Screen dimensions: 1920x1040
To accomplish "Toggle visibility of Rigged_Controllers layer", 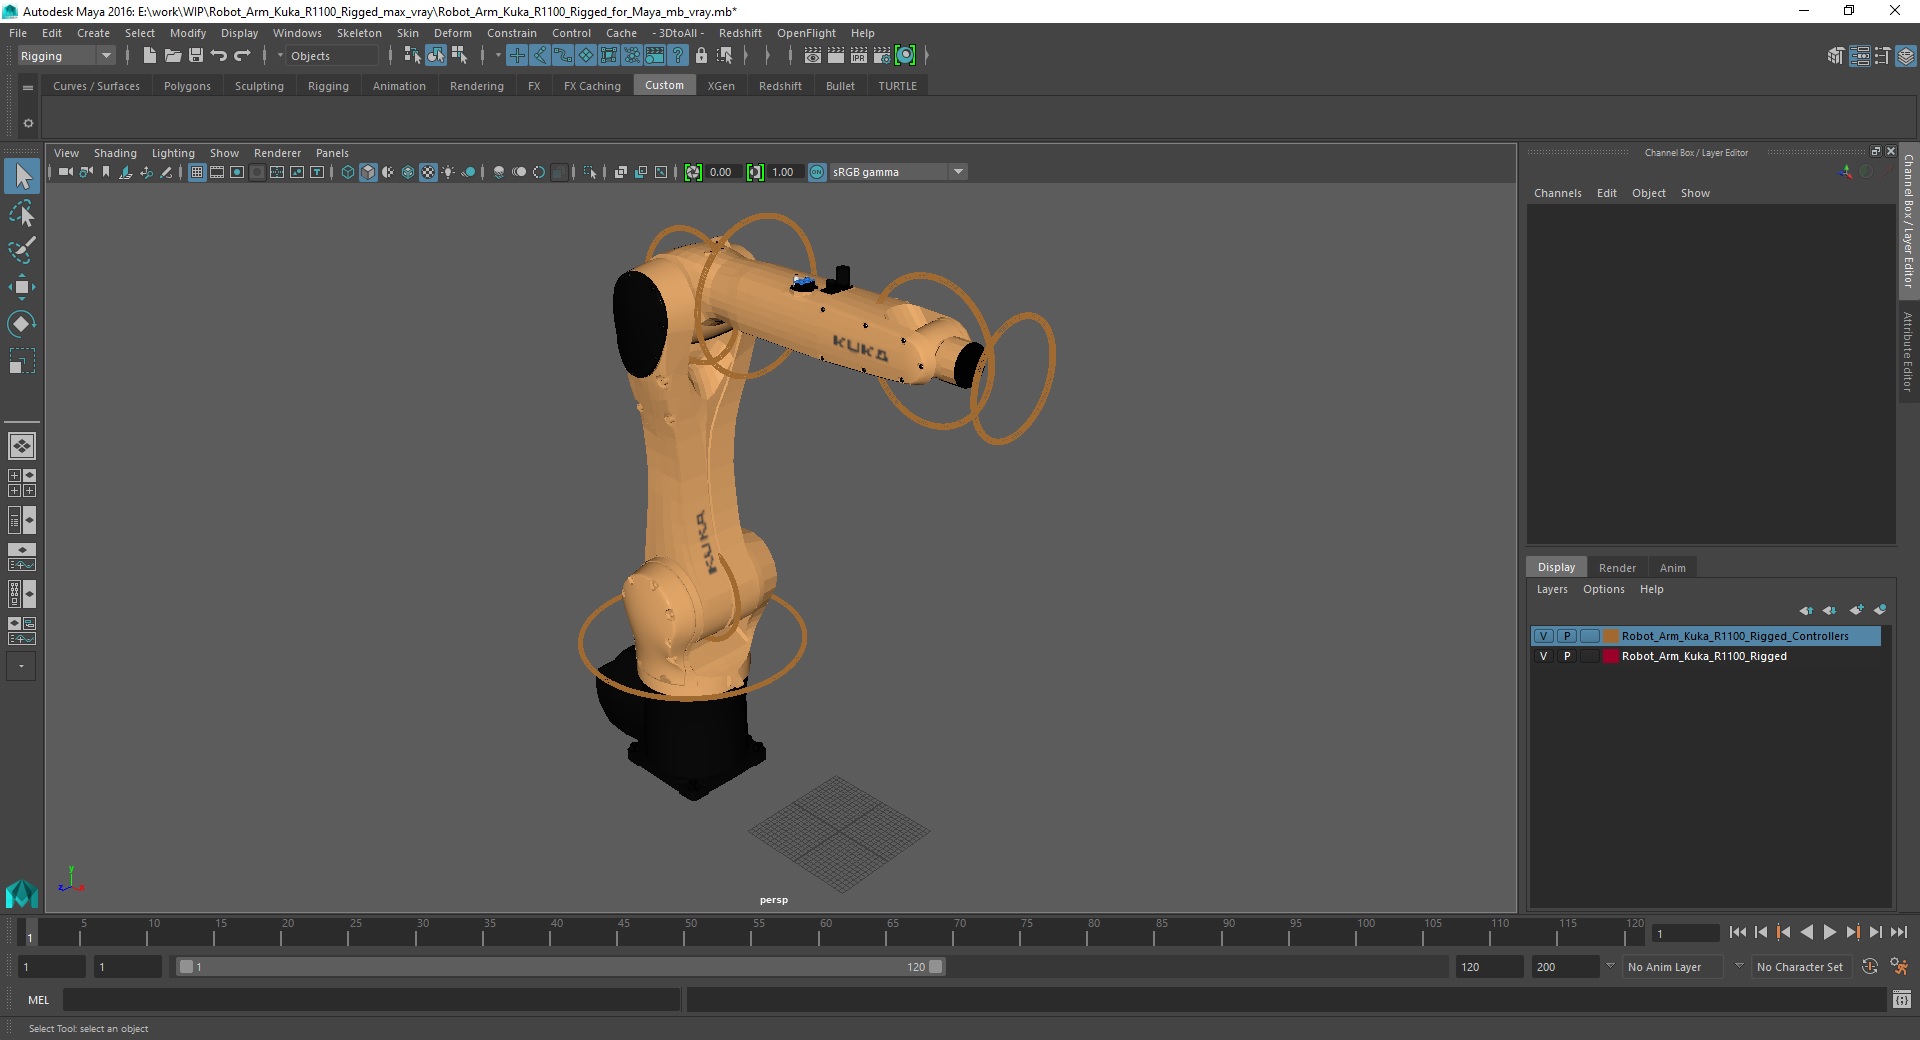I will pos(1544,636).
